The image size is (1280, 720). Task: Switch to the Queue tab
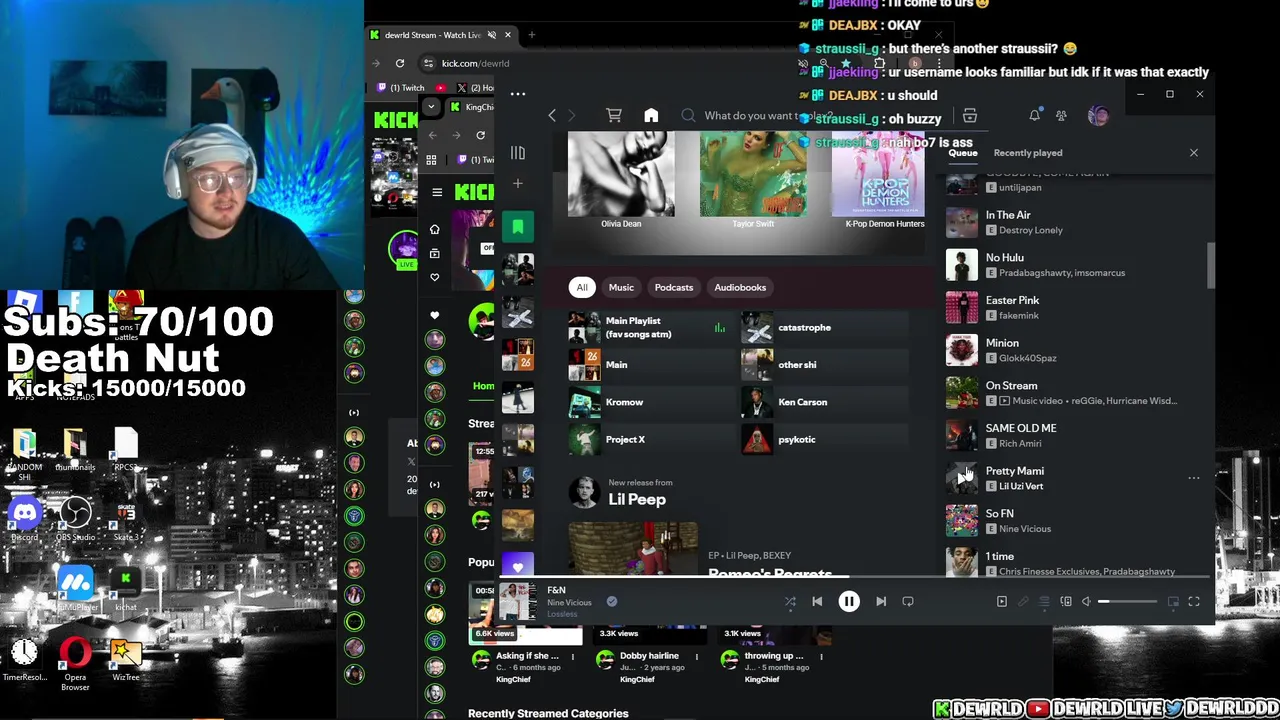pos(963,153)
